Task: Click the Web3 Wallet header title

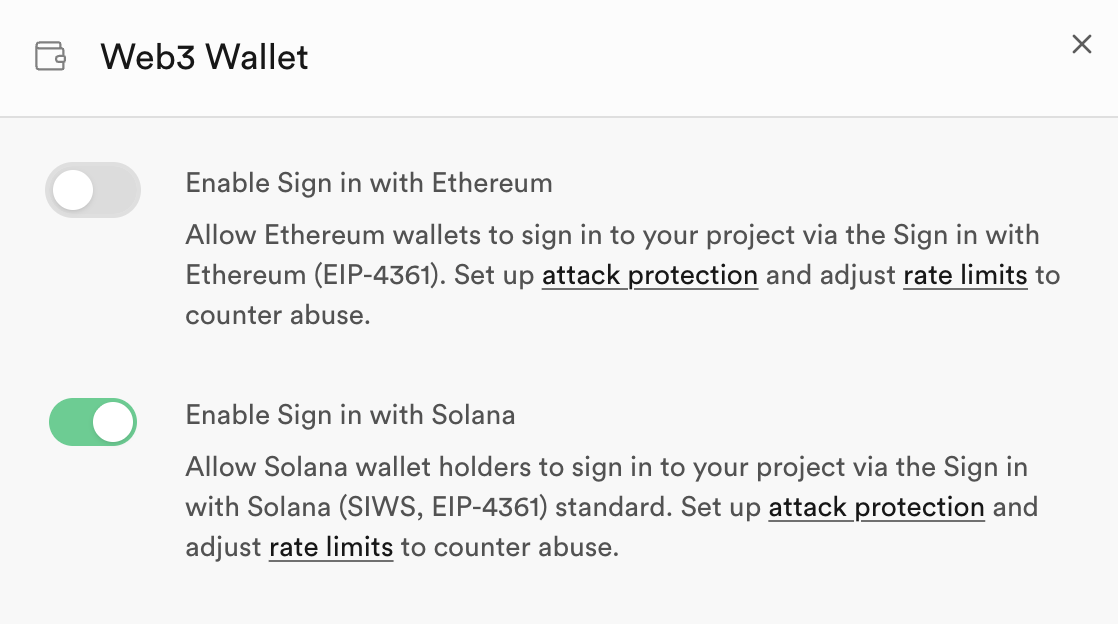Action: coord(204,57)
